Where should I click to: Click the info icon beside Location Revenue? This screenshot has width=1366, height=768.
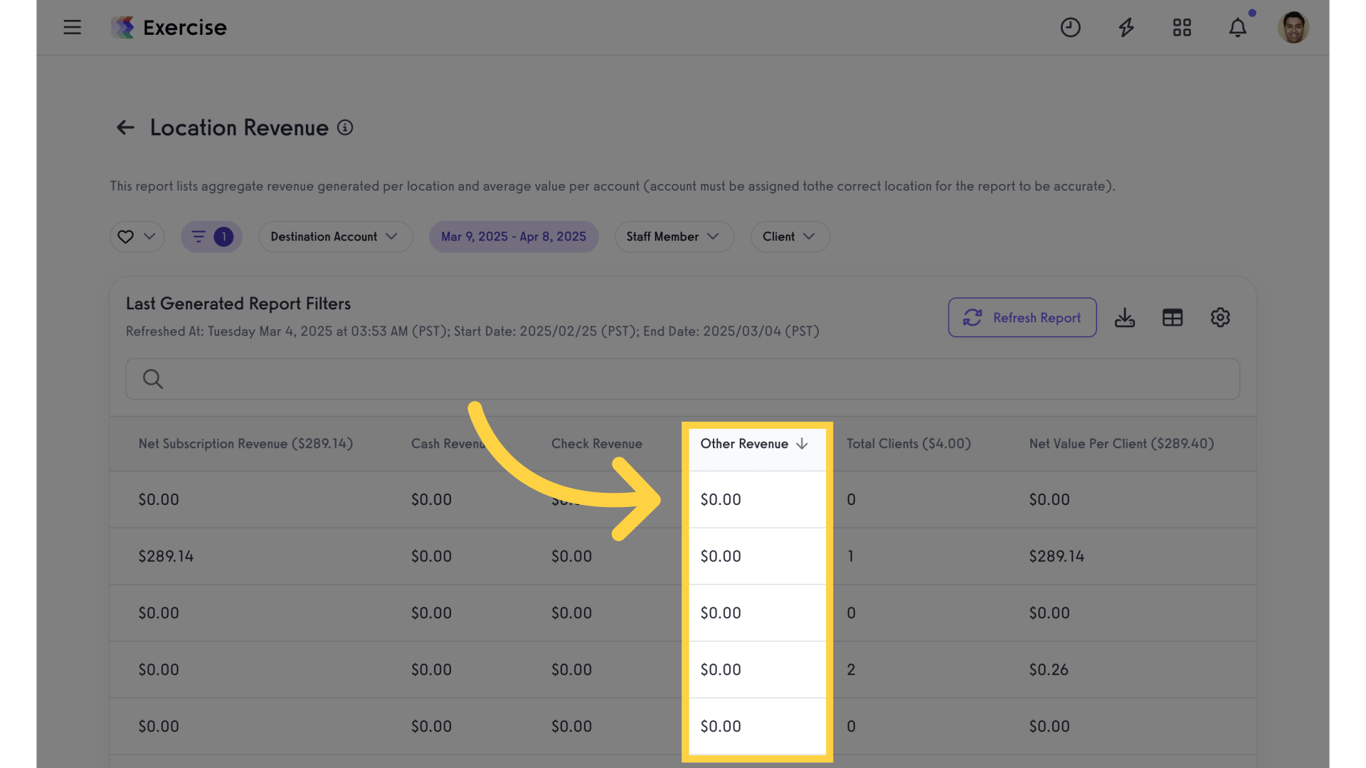[345, 127]
